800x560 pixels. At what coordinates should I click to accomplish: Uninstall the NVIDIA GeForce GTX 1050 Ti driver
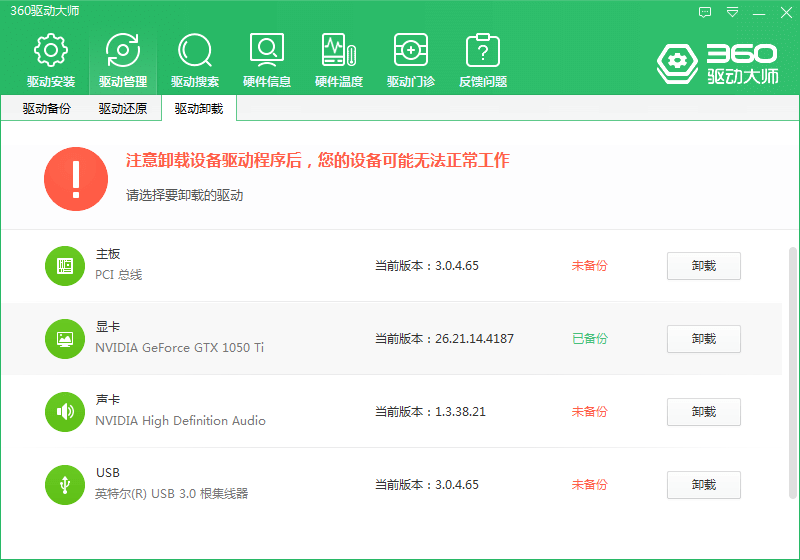pos(703,339)
